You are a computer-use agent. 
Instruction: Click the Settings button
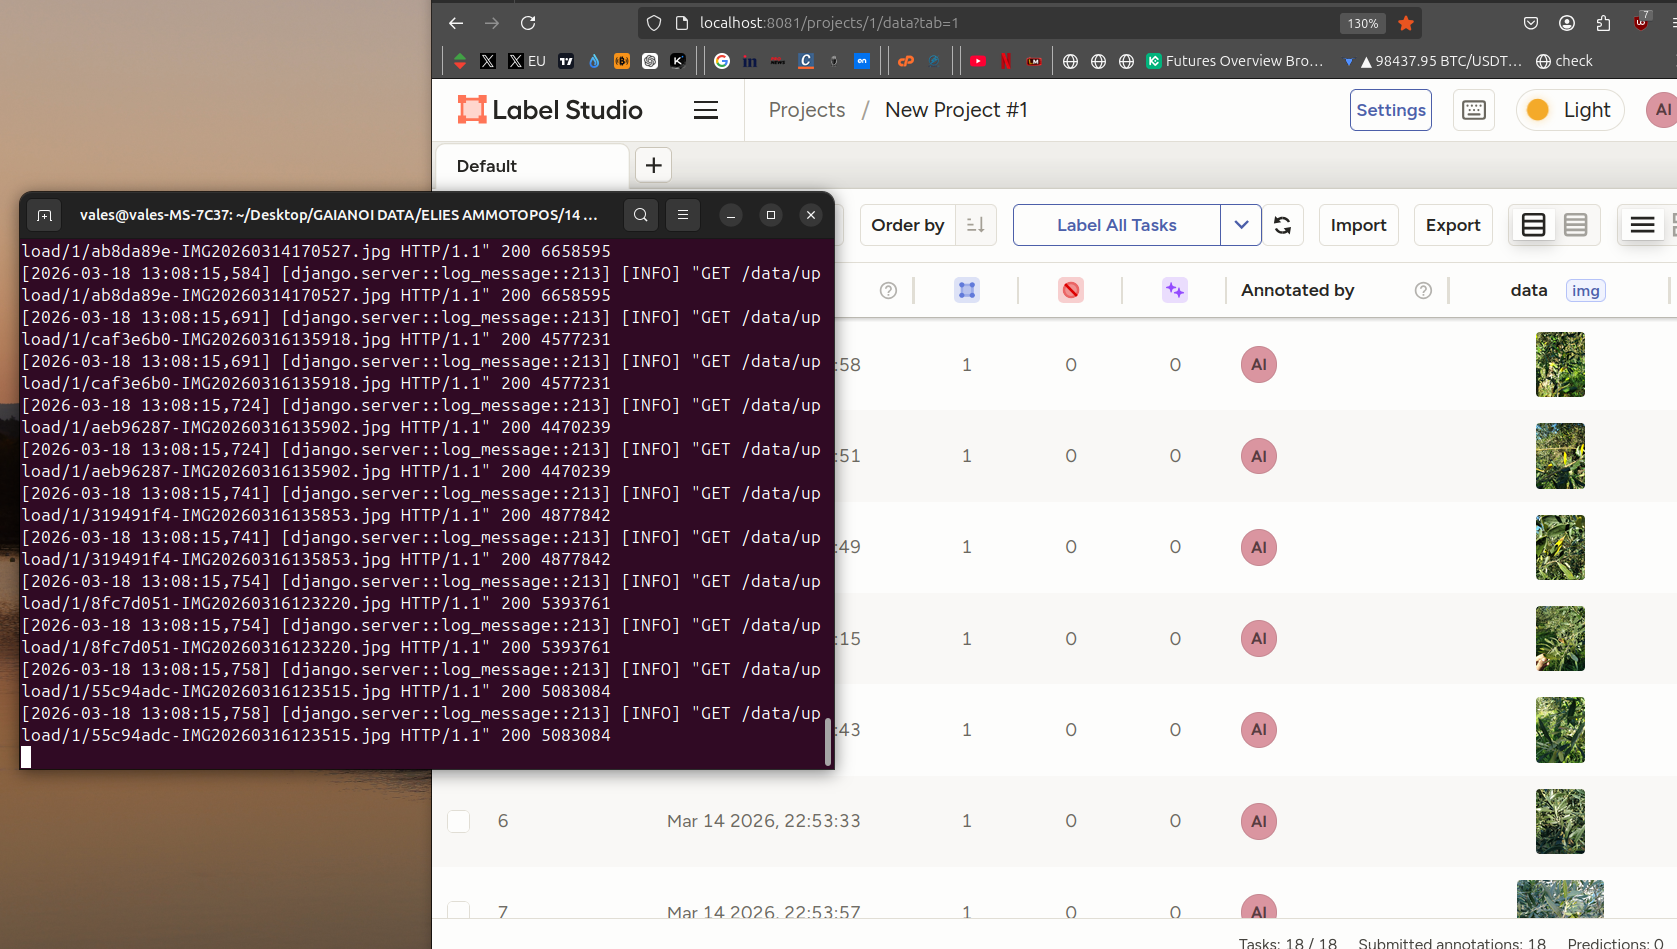1390,110
